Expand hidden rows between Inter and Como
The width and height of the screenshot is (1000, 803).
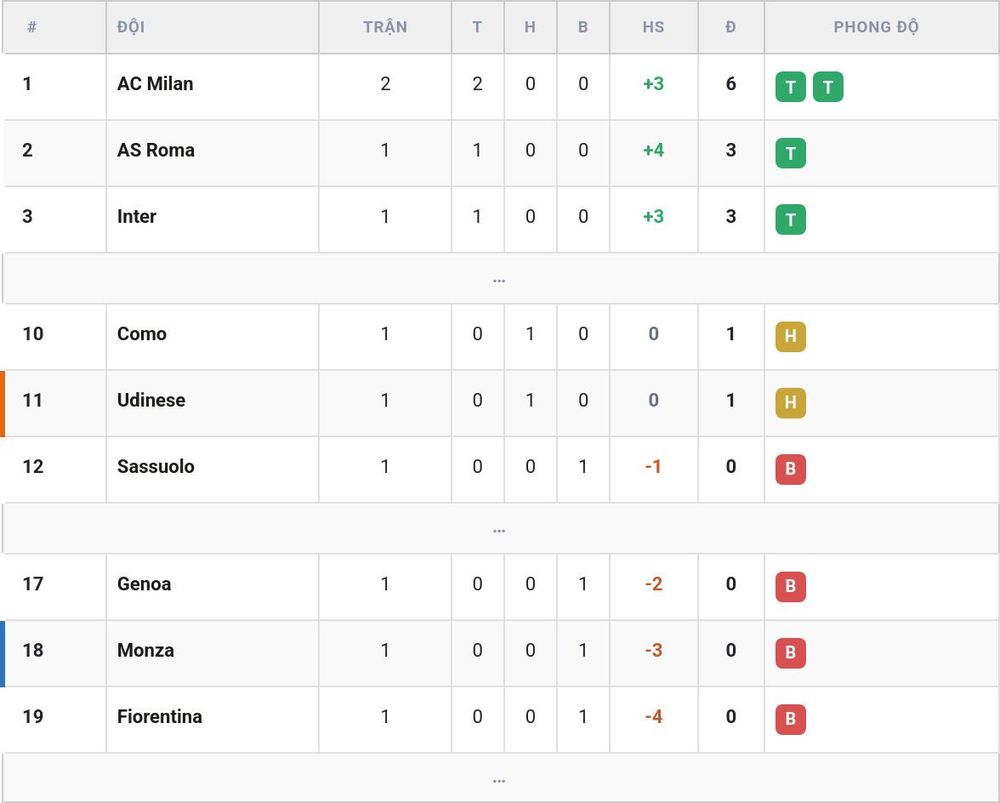[499, 279]
